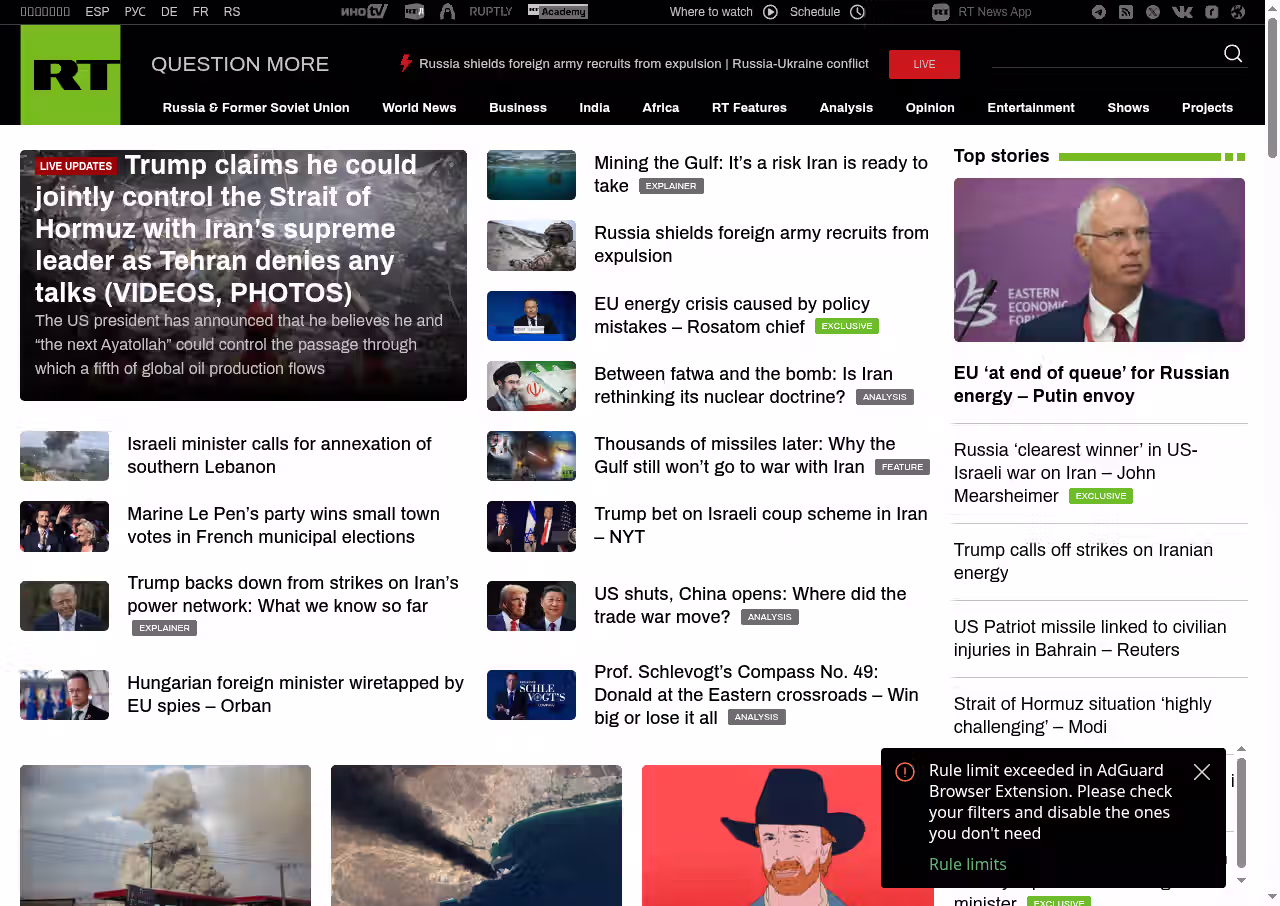Open RT's Telegram channel icon

pyautogui.click(x=1099, y=12)
